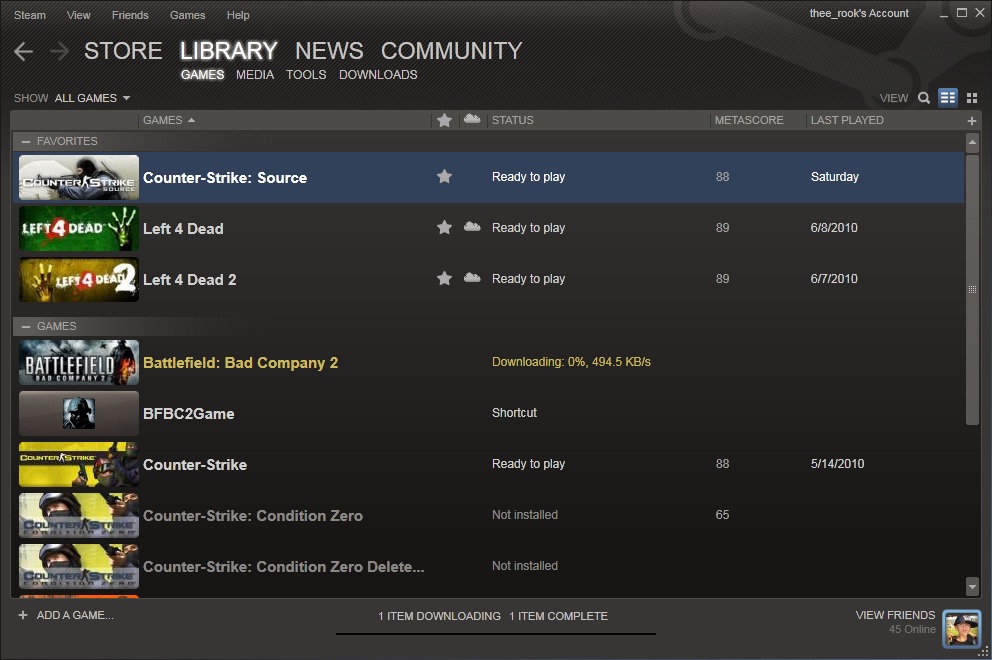Add a column with plus icon
Screen dimensions: 992x660
pyautogui.click(x=972, y=121)
